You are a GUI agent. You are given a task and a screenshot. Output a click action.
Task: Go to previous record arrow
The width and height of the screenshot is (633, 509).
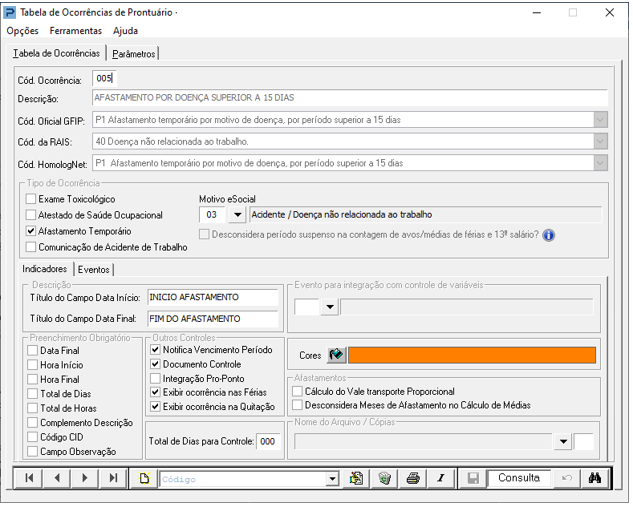click(x=57, y=478)
